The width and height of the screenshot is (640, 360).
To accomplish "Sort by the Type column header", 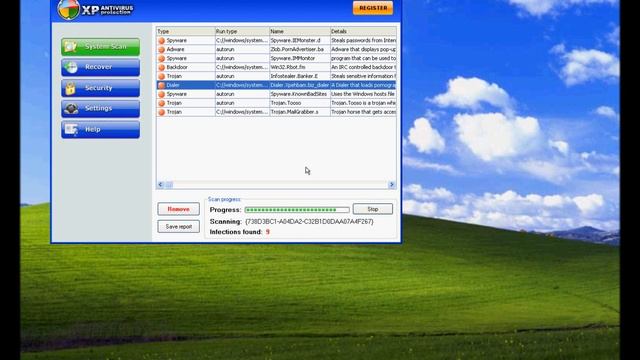I will (186, 31).
